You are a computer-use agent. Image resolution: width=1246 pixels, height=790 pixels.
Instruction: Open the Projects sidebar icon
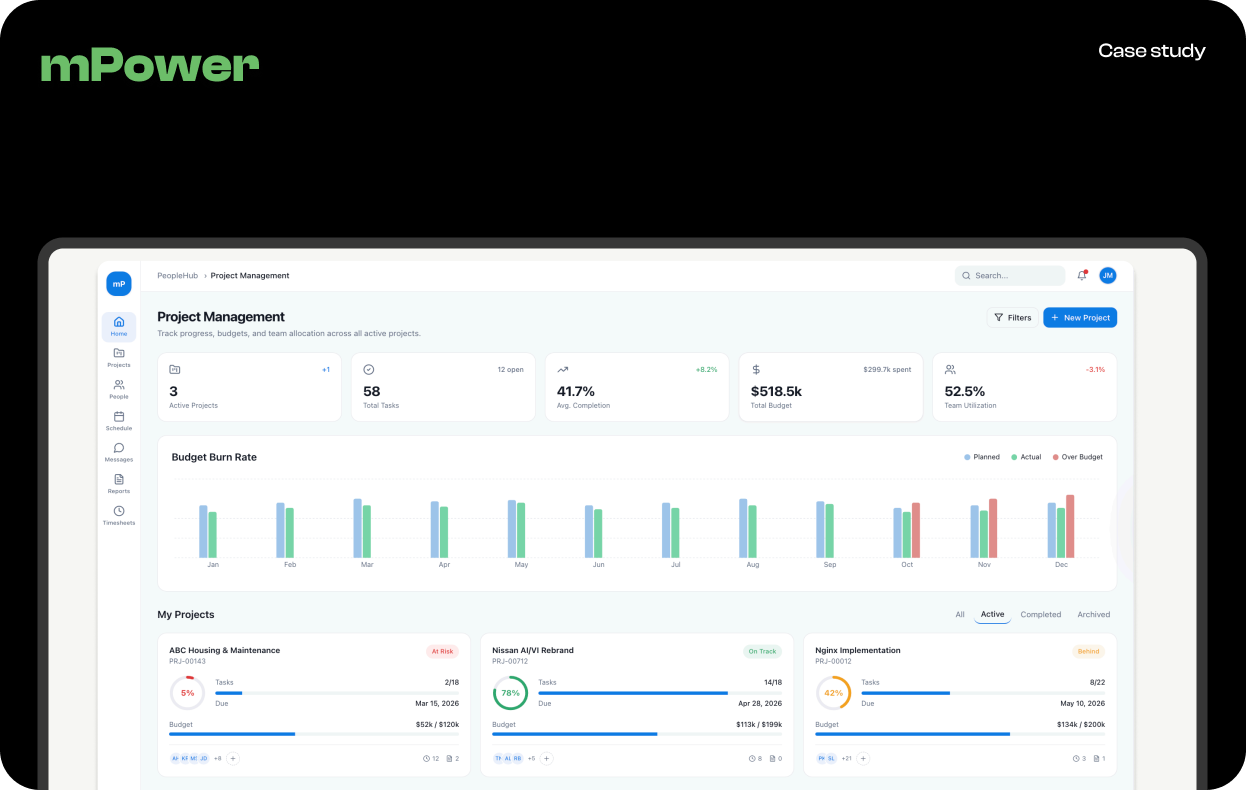point(119,357)
